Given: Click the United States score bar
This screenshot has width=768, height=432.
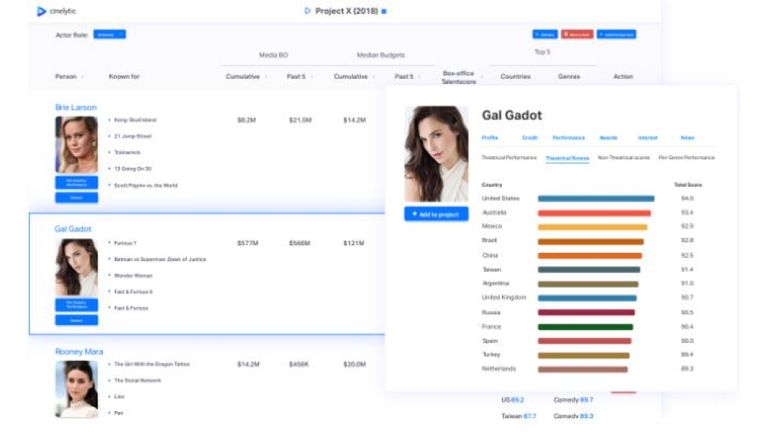Looking at the screenshot, I should 596,198.
